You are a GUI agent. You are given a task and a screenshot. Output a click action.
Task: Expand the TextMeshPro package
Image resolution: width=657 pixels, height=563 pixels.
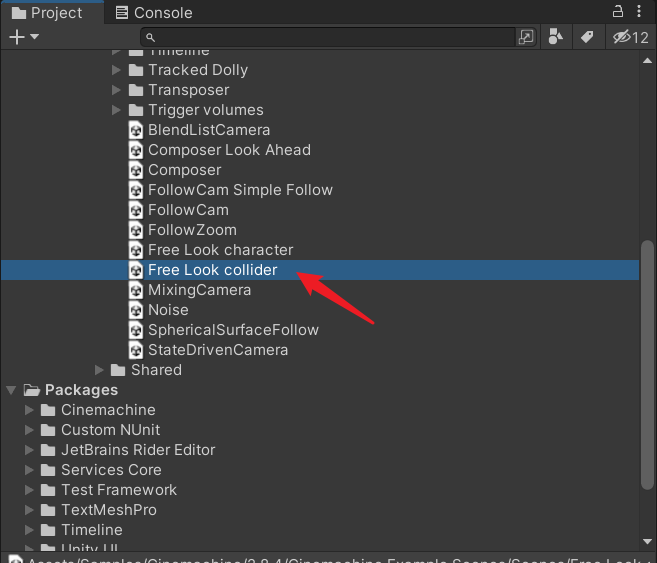pyautogui.click(x=29, y=510)
